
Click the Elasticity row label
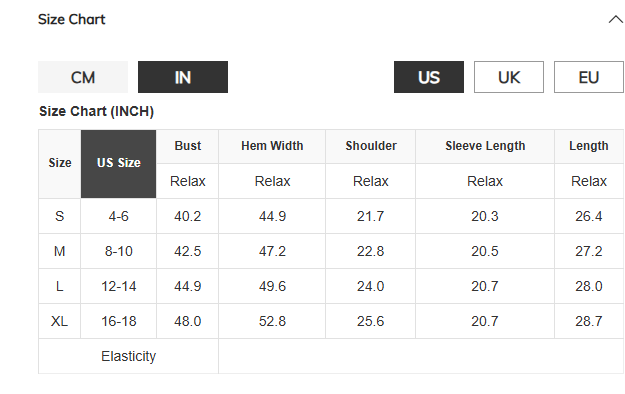[128, 356]
